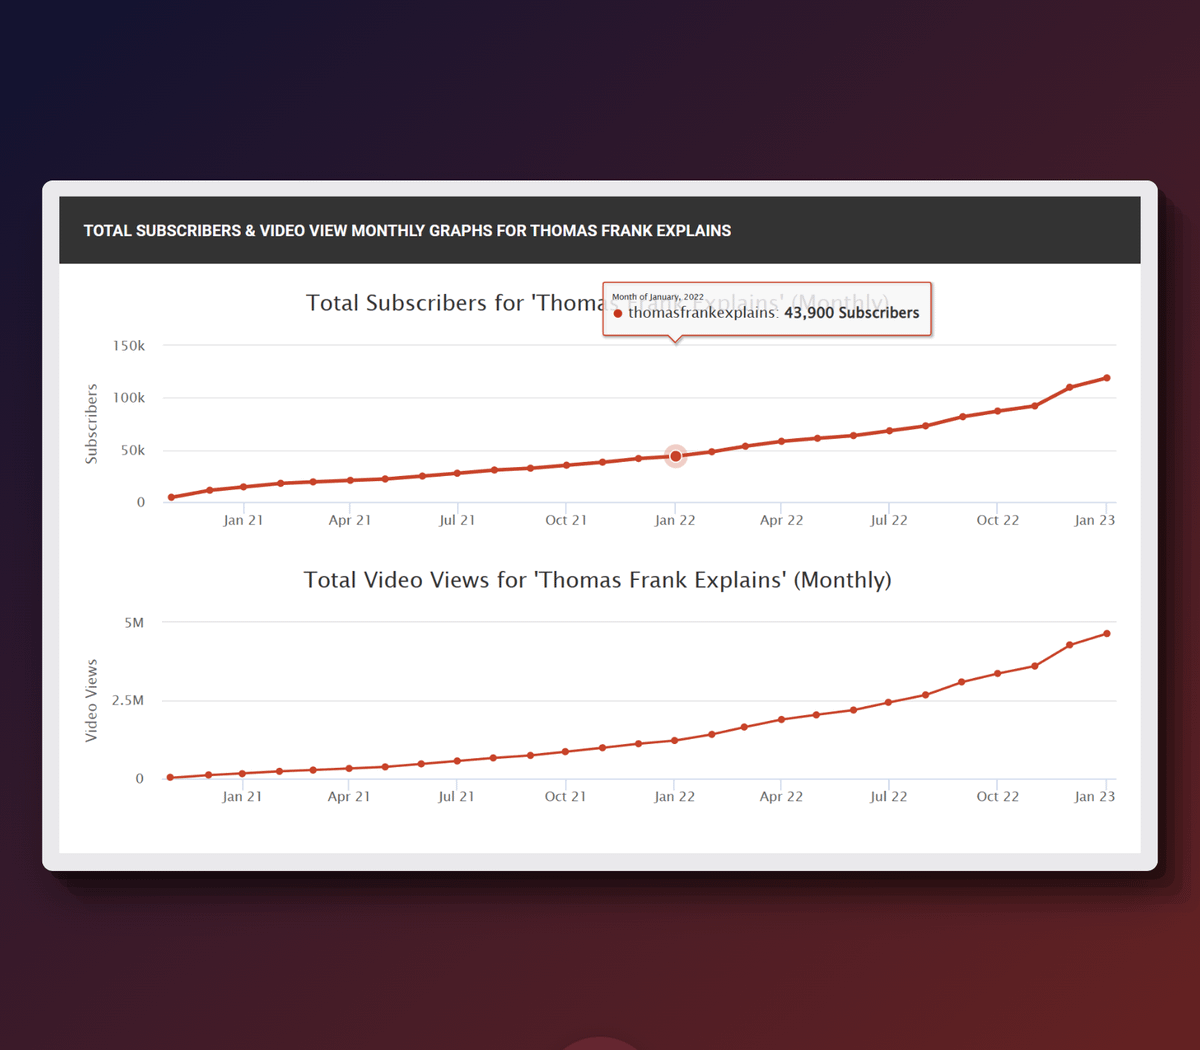Select the first data point of the subscribers line
Image resolution: width=1200 pixels, height=1050 pixels.
(172, 497)
